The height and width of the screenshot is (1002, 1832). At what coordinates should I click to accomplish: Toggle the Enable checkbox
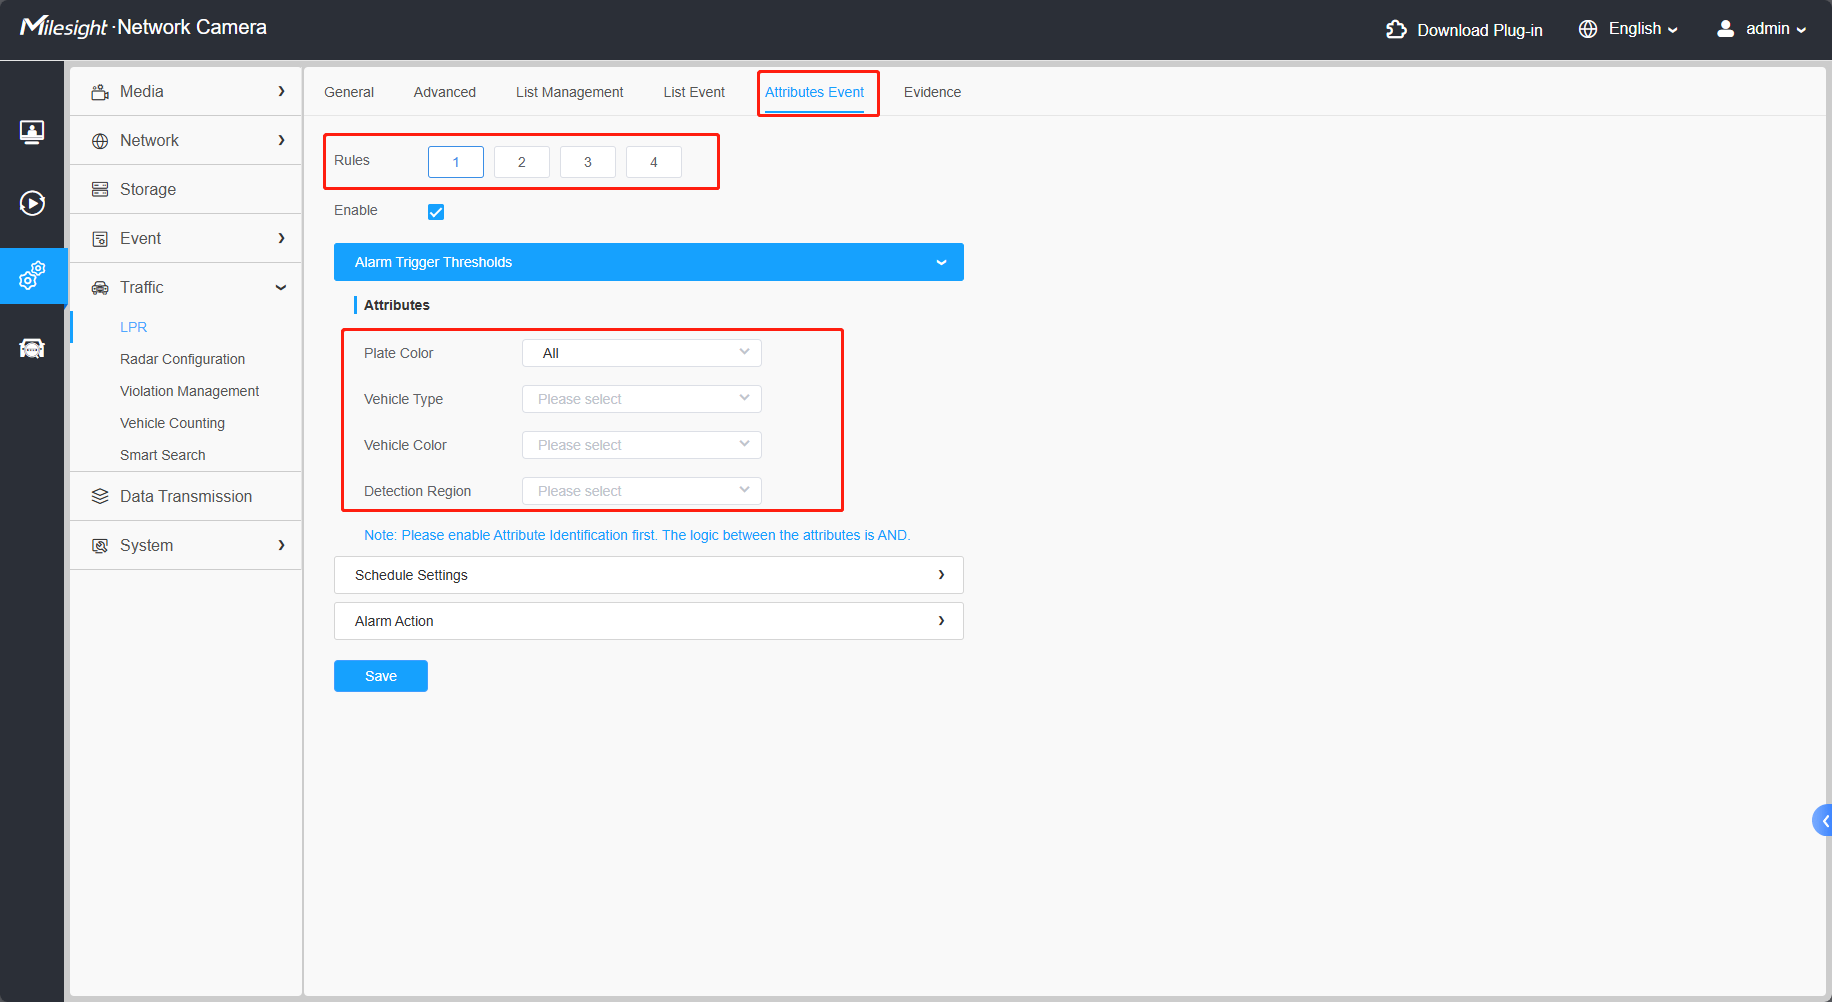click(436, 212)
